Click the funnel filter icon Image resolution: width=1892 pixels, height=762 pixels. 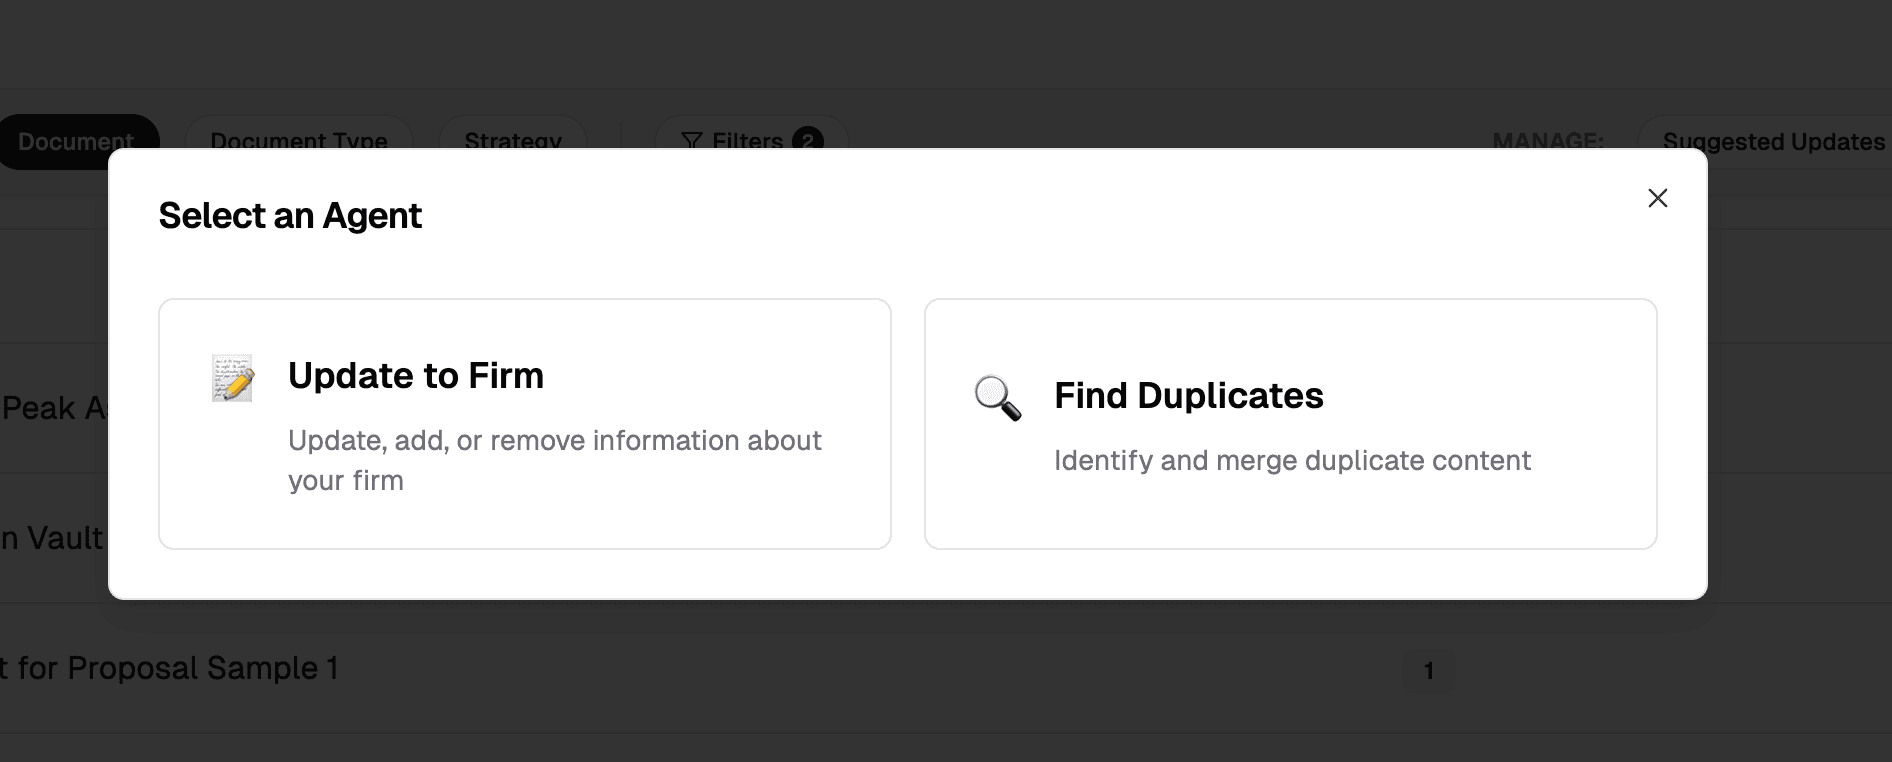click(691, 141)
